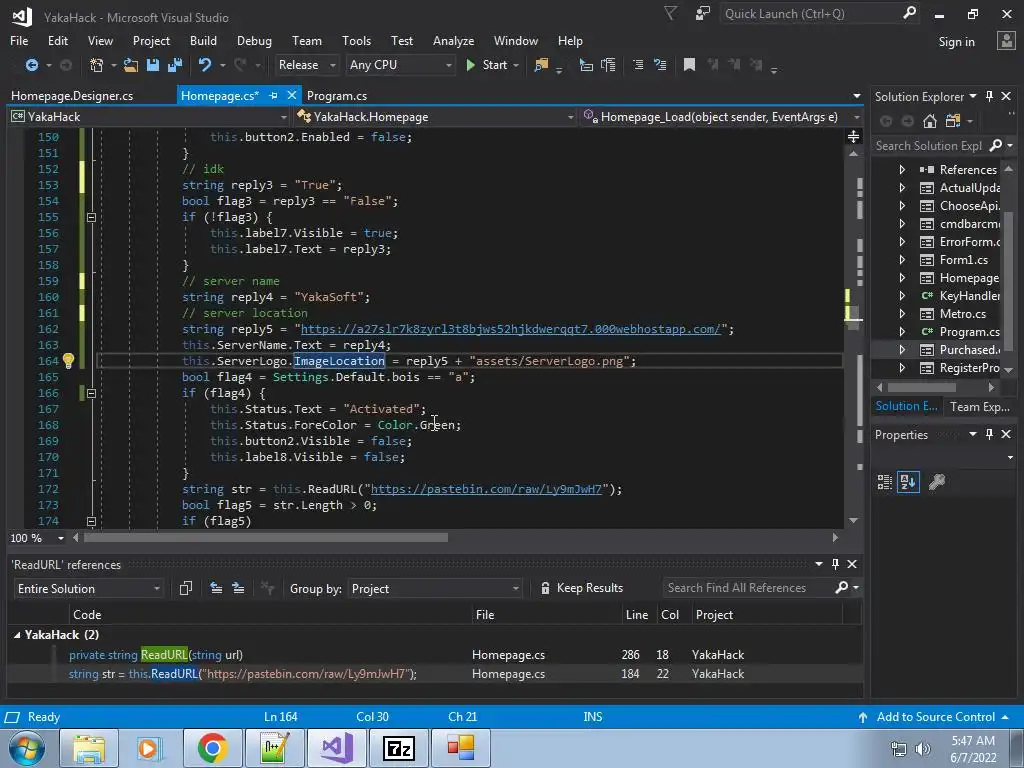Go to next location in references list
1024x768 pixels.
click(238, 588)
